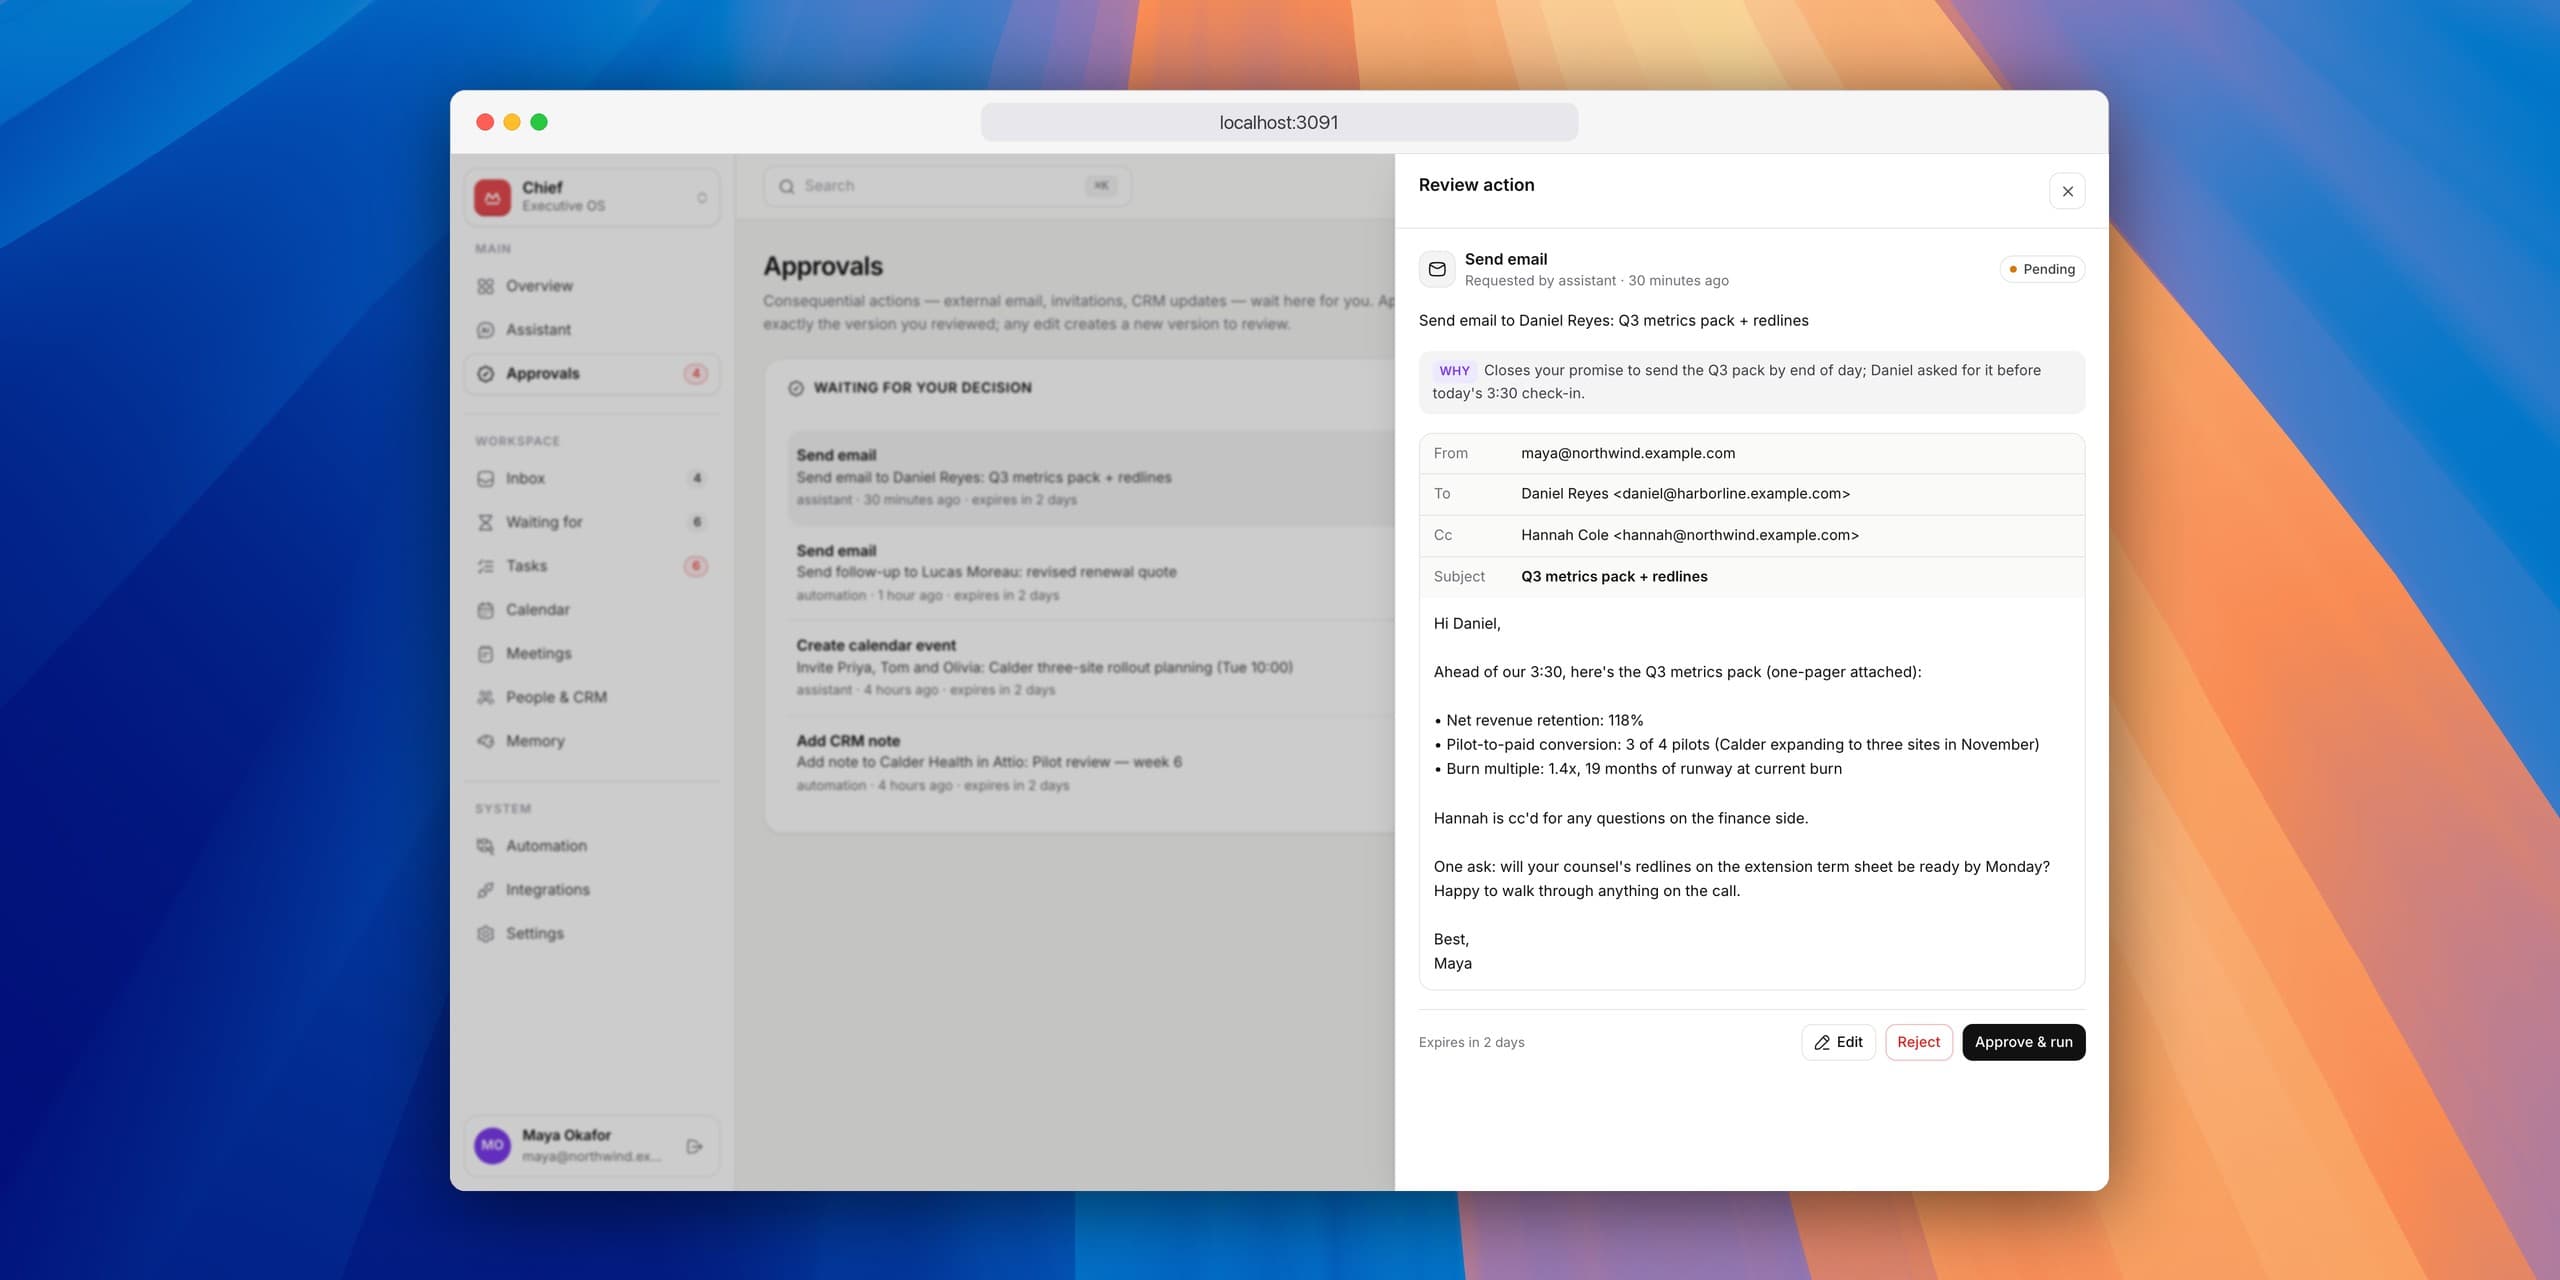Reject the pending email action
The height and width of the screenshot is (1280, 2560).
coord(1918,1042)
